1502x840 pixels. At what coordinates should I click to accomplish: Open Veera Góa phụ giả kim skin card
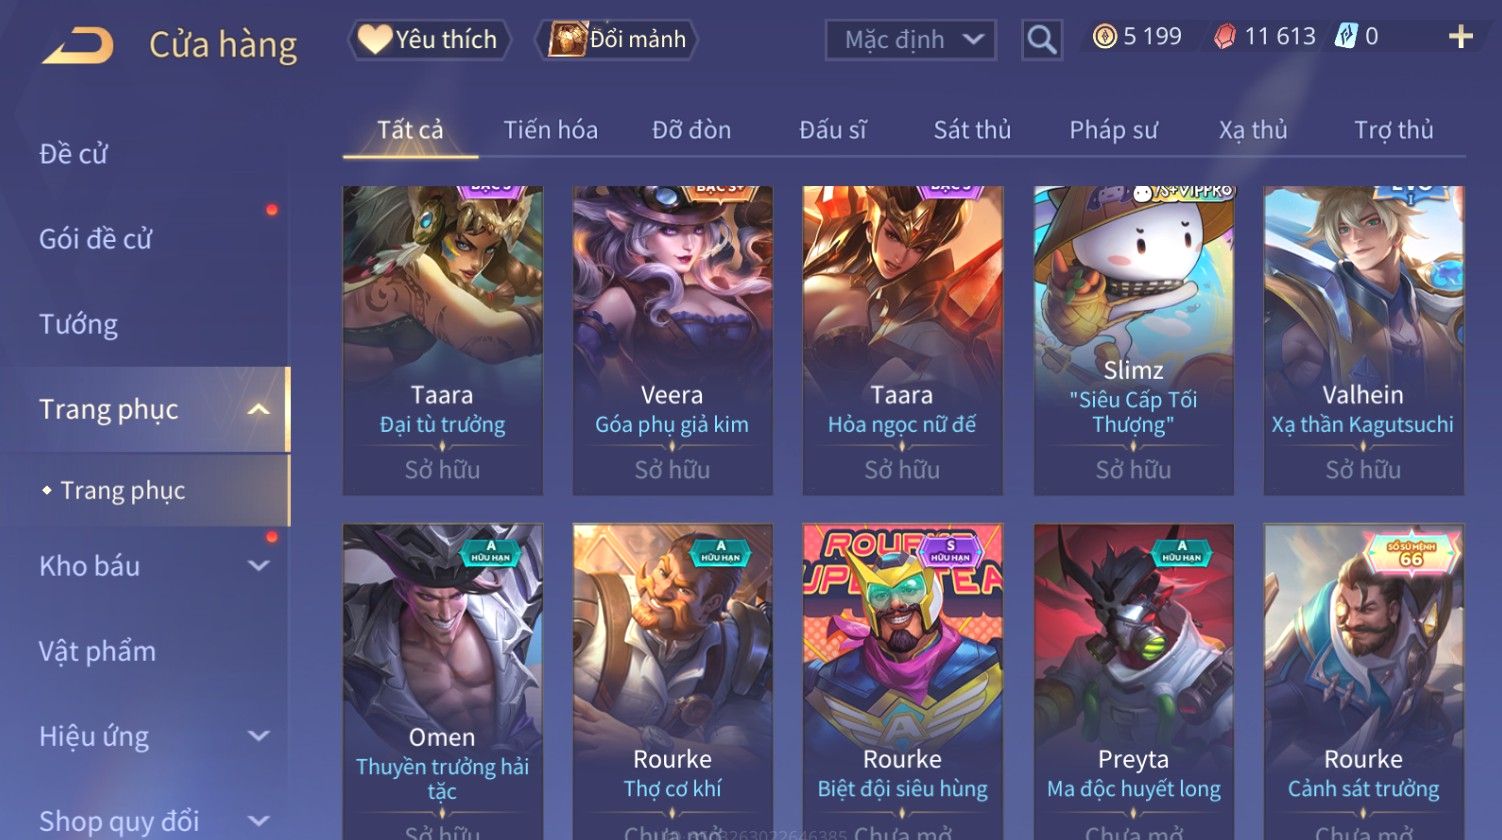click(x=672, y=340)
